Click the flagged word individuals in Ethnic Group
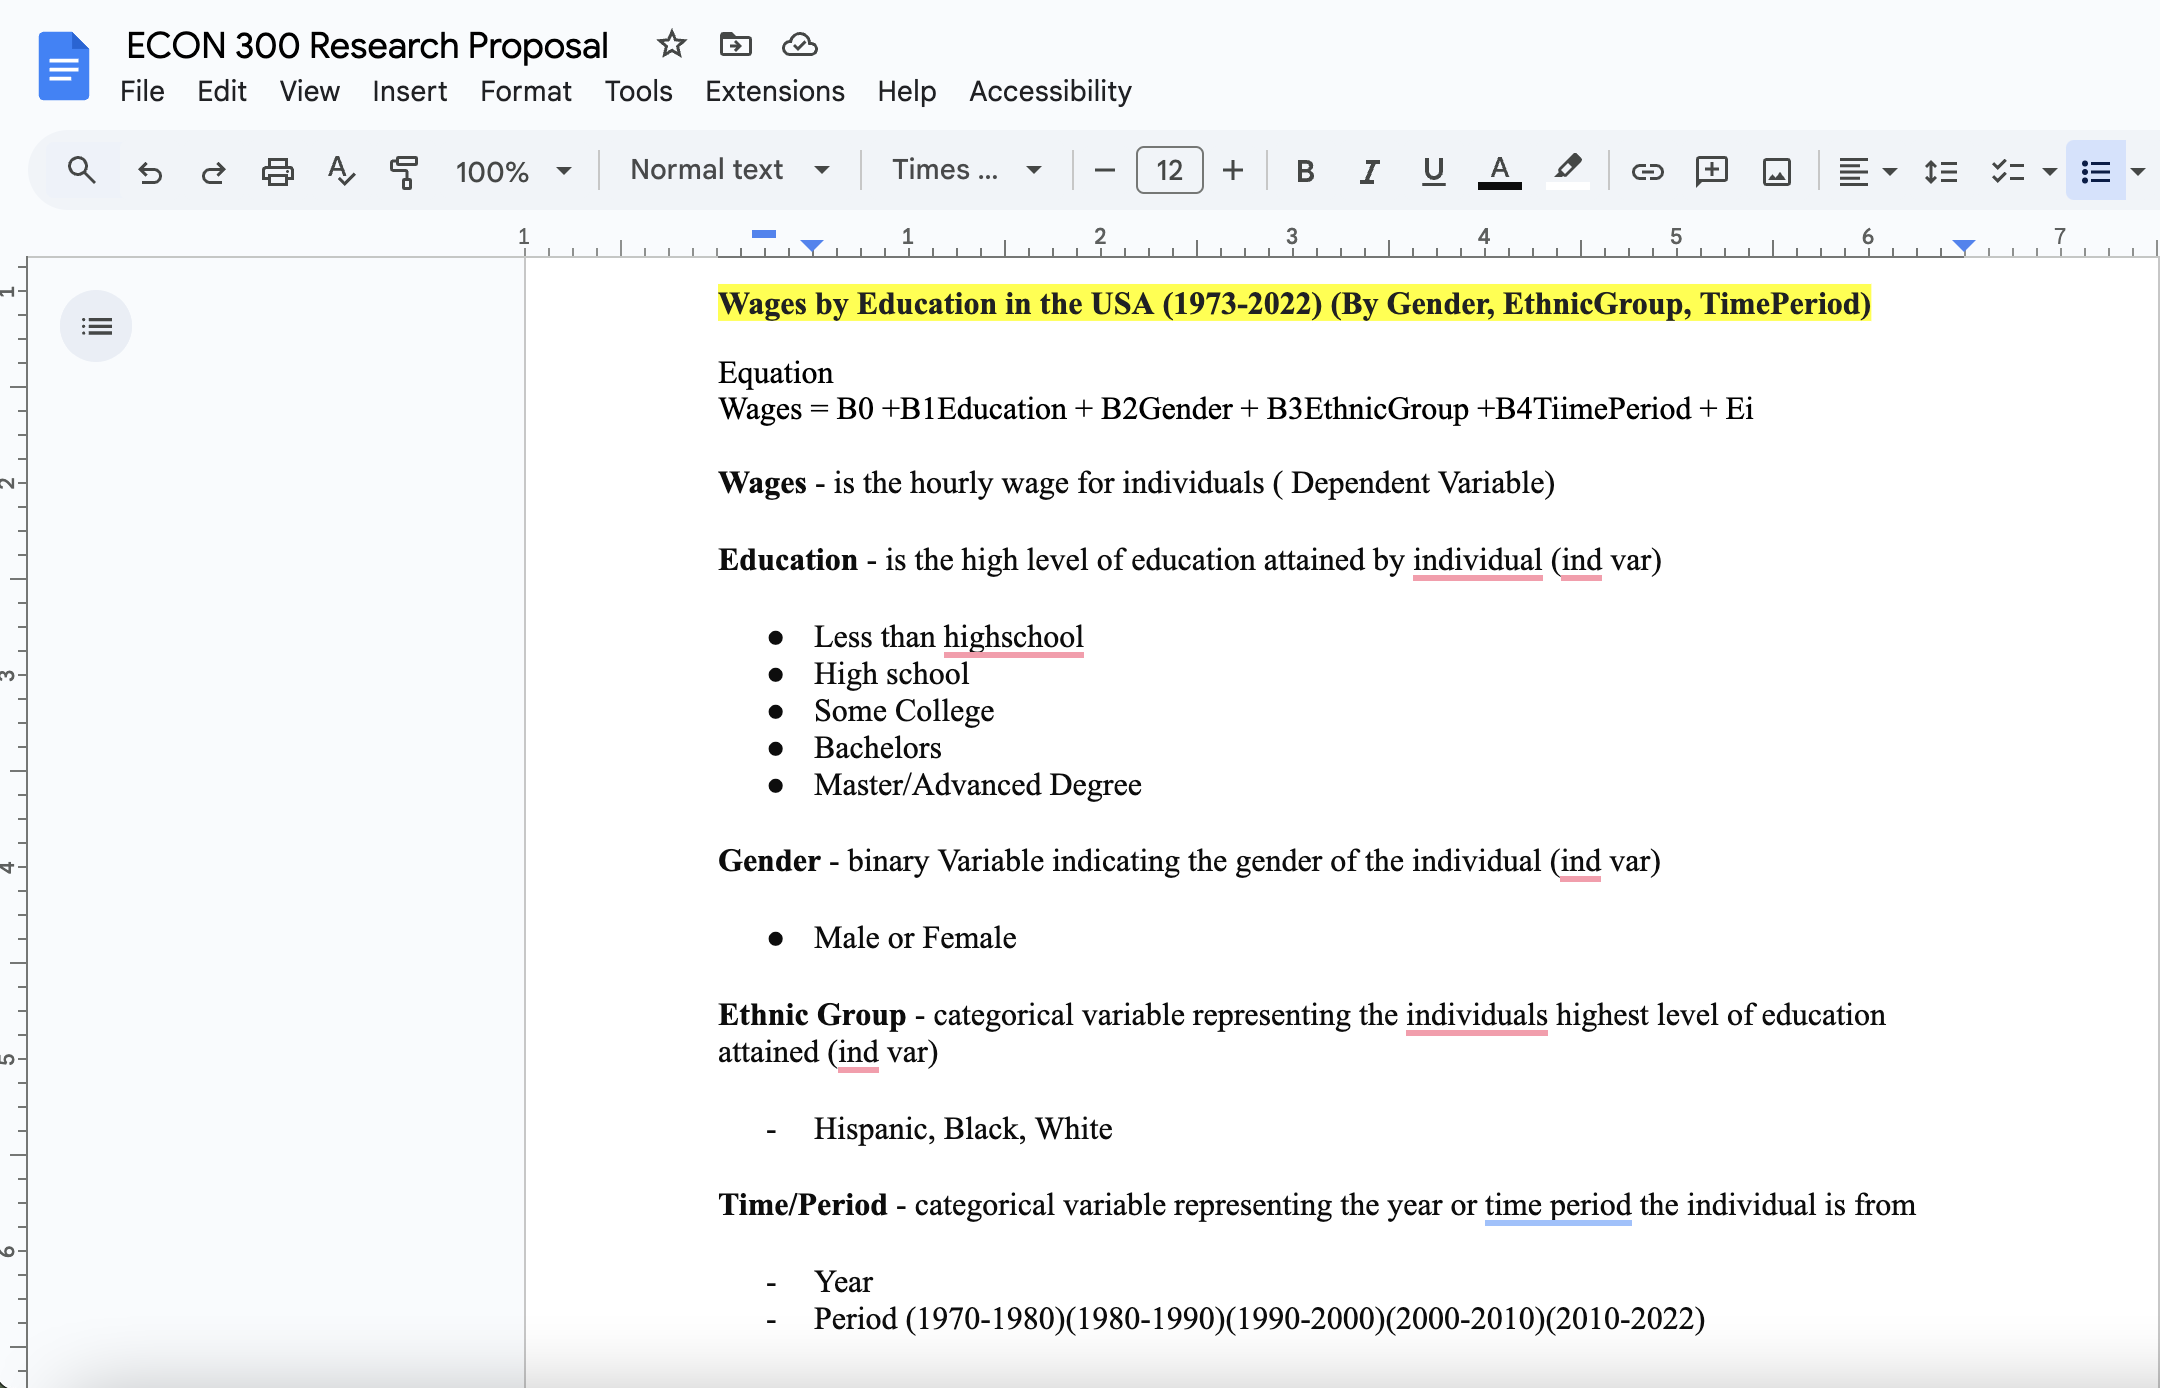The image size is (2160, 1388). 1476,1015
